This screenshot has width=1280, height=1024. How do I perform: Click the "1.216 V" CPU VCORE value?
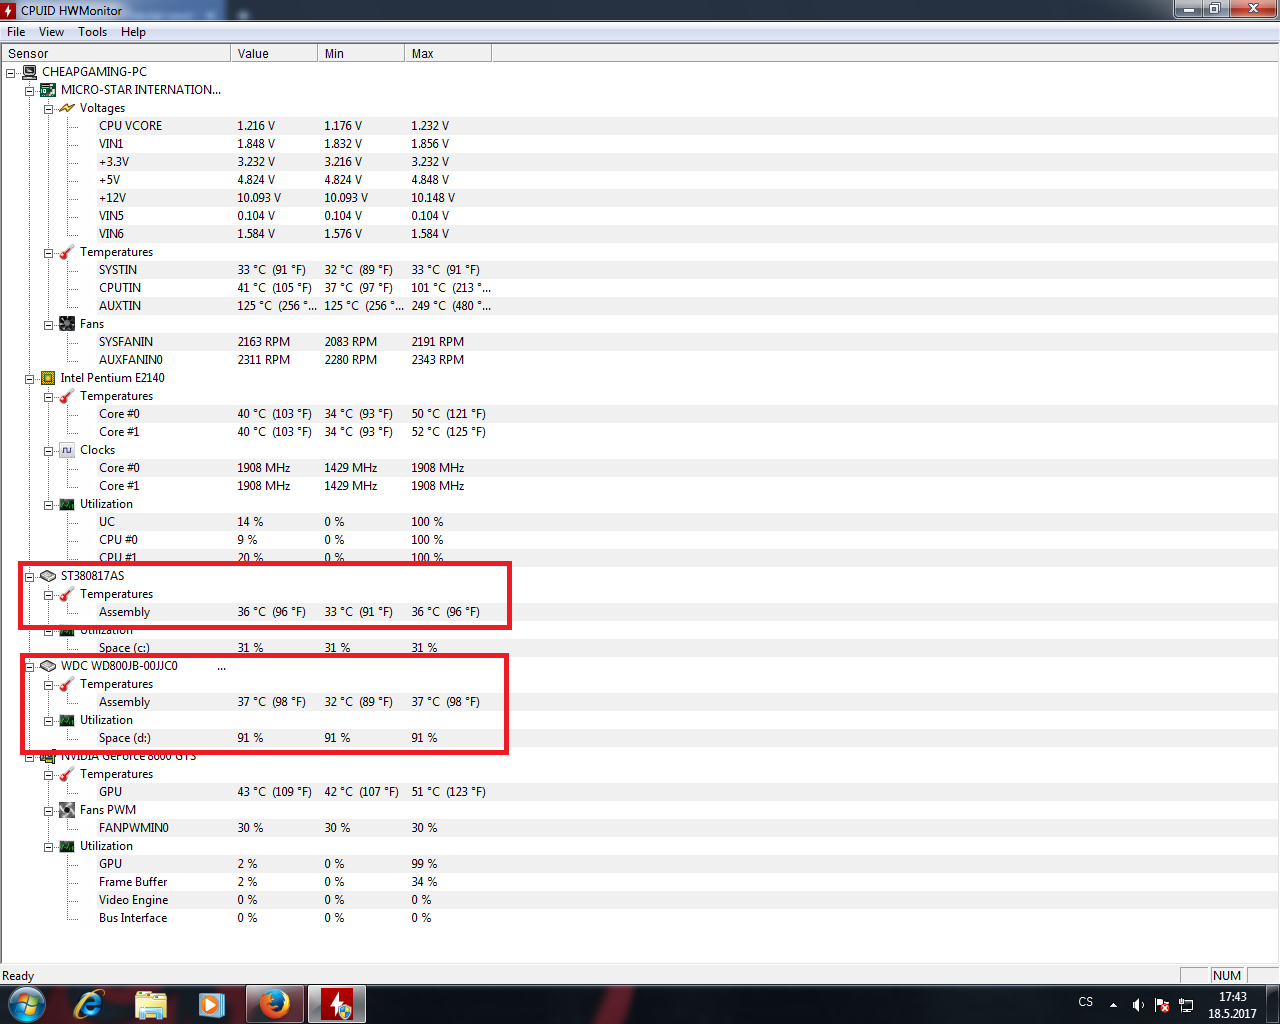[x=256, y=126]
